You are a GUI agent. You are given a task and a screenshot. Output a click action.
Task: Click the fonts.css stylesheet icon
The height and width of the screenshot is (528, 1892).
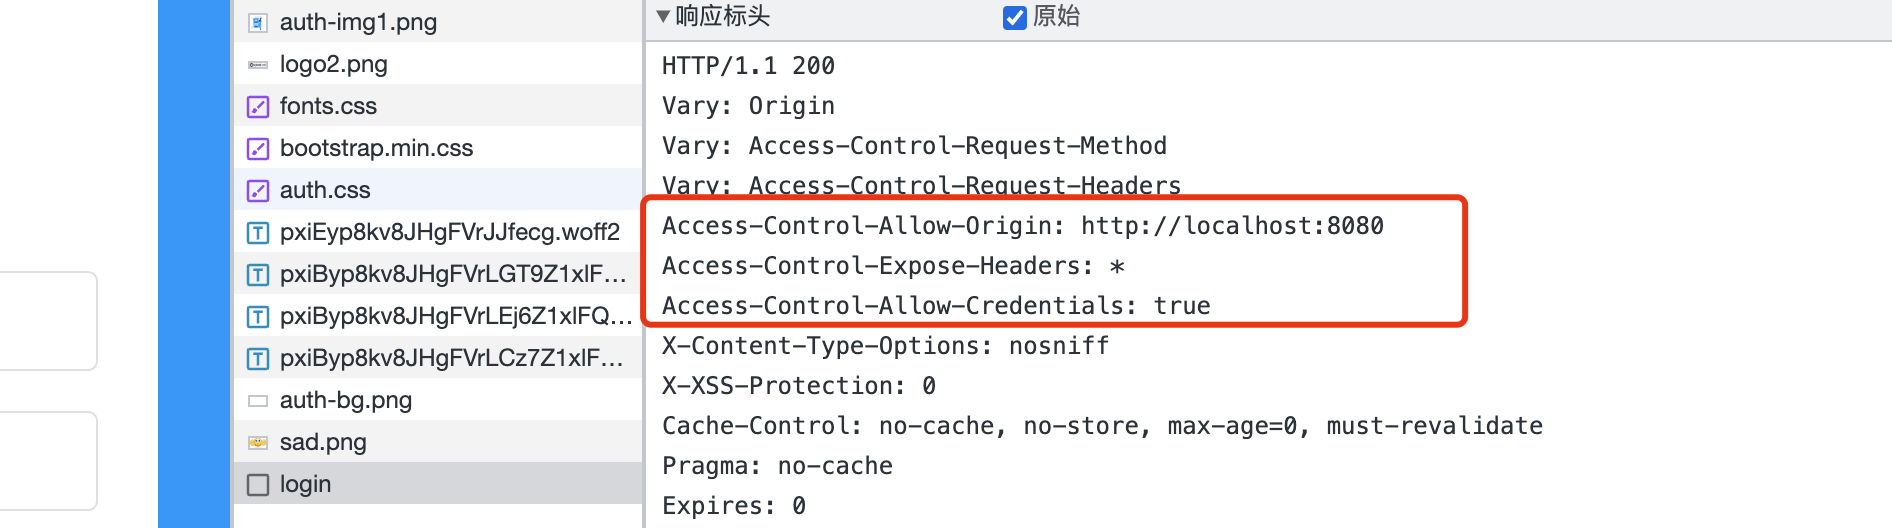pos(258,107)
